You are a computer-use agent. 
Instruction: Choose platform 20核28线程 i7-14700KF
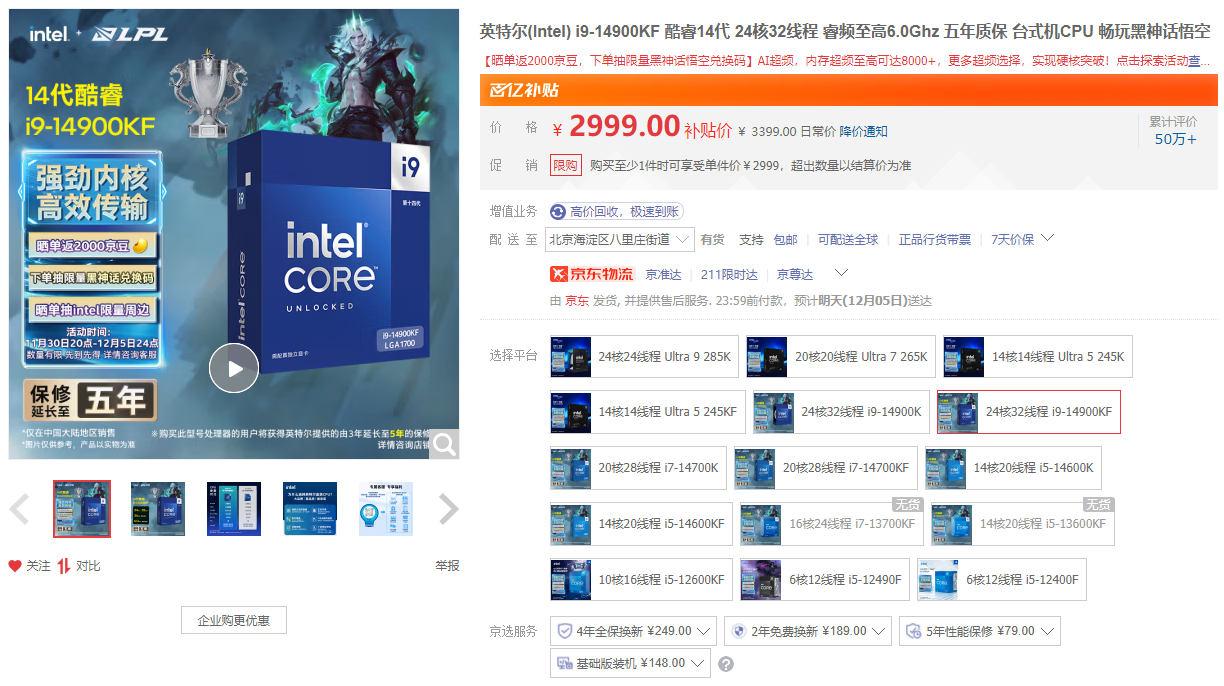(826, 468)
